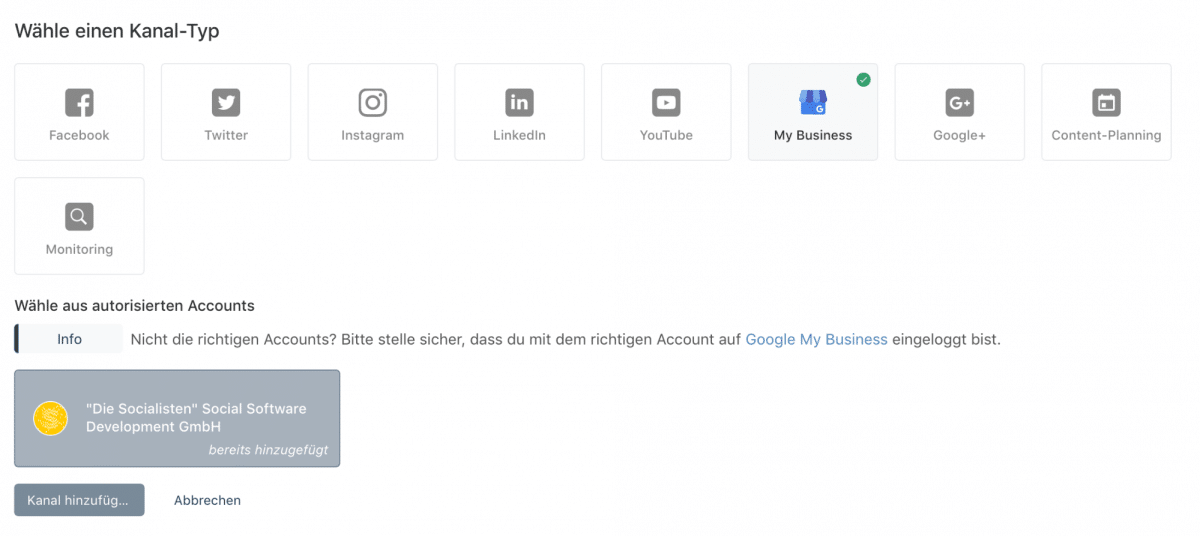Click the Socialisten yellow account logo
This screenshot has height=536, width=1200.
click(50, 418)
